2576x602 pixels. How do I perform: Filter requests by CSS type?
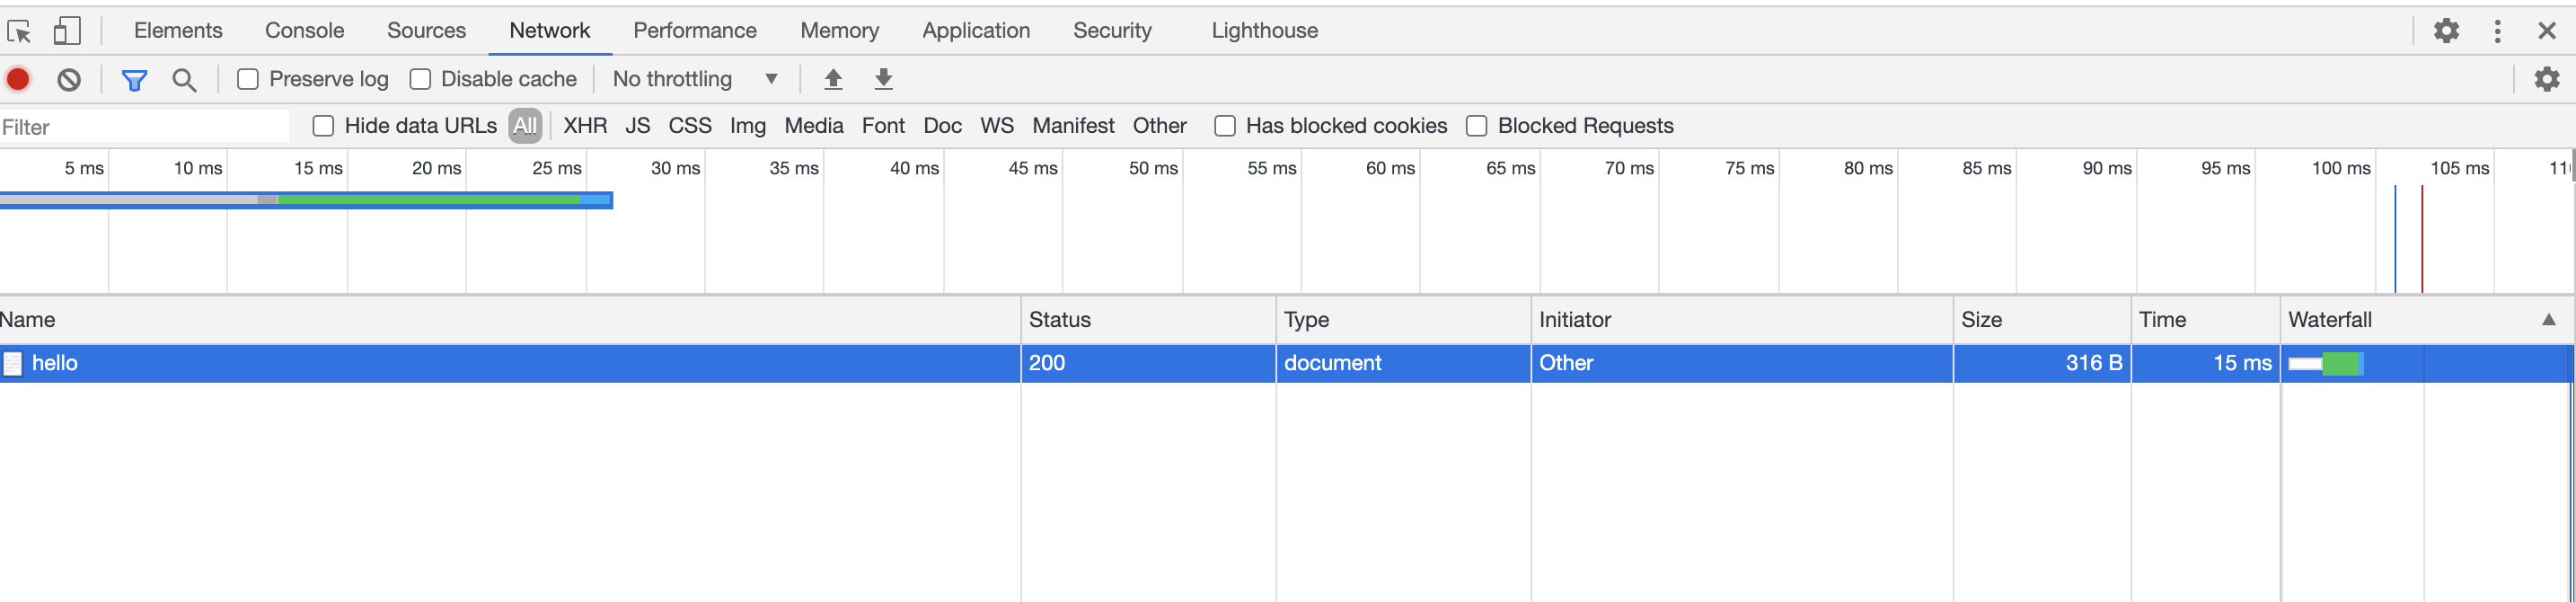pyautogui.click(x=689, y=126)
